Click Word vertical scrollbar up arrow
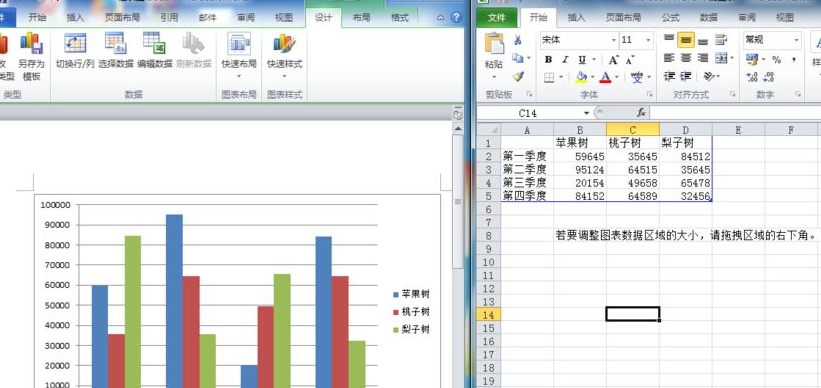The height and width of the screenshot is (388, 821). pyautogui.click(x=458, y=128)
